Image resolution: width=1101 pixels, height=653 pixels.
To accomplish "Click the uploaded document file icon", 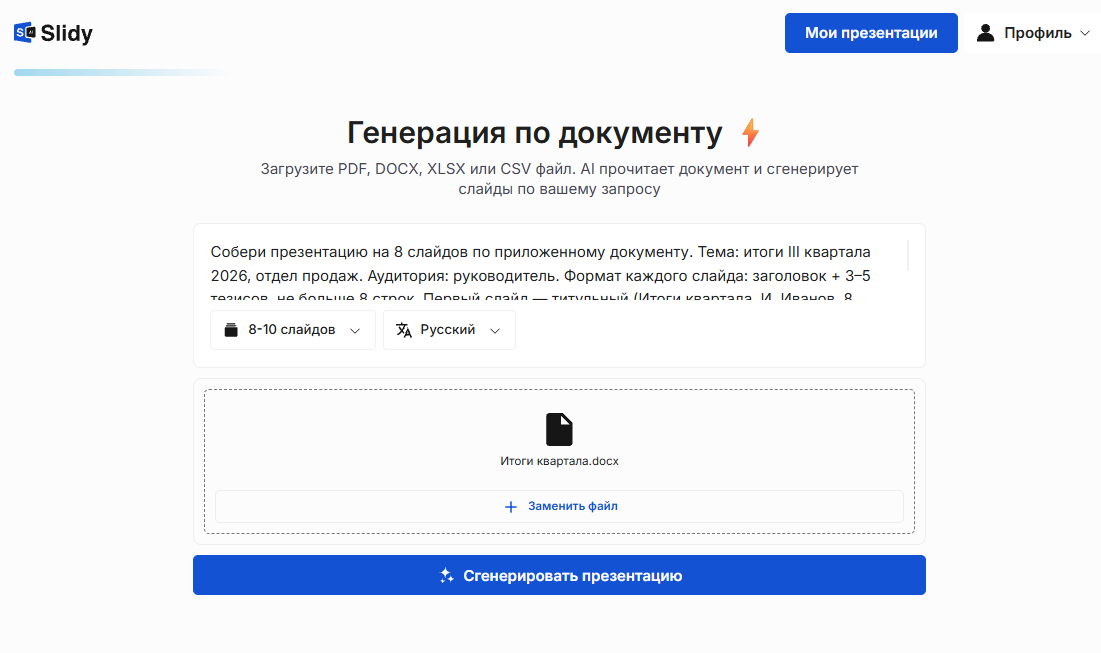I will pos(560,430).
